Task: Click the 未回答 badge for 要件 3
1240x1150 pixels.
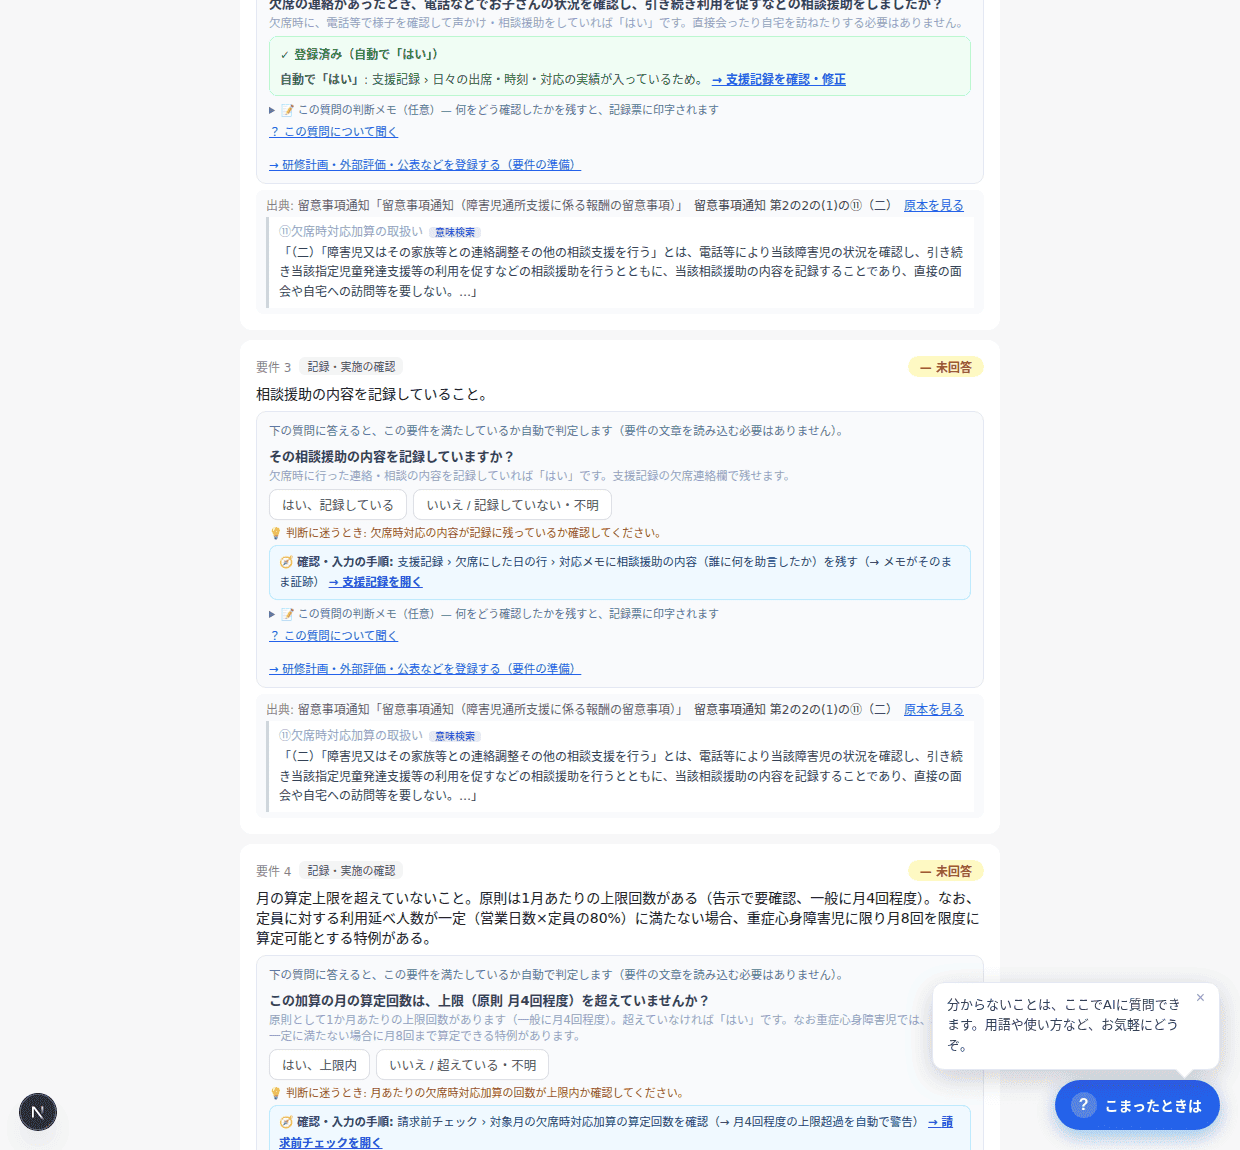Action: (946, 367)
